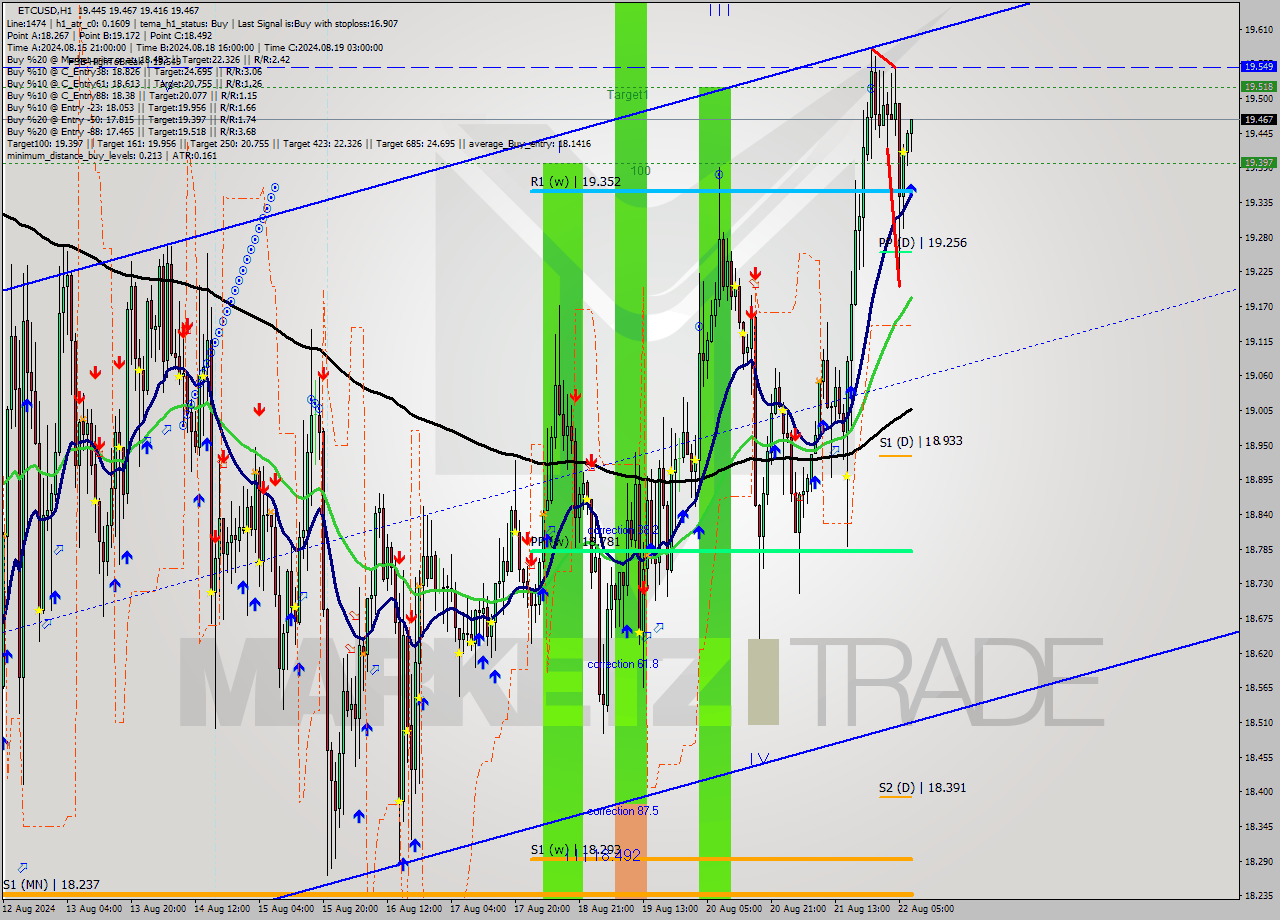This screenshot has height=920, width=1280.
Task: Click the 18.510 price axis label
Action: tap(1258, 722)
